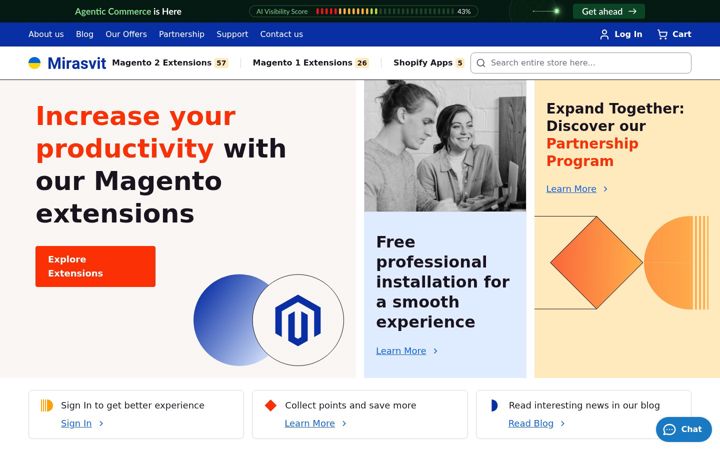720x450 pixels.
Task: Click Sign In to get better experience text
Action: click(x=133, y=405)
